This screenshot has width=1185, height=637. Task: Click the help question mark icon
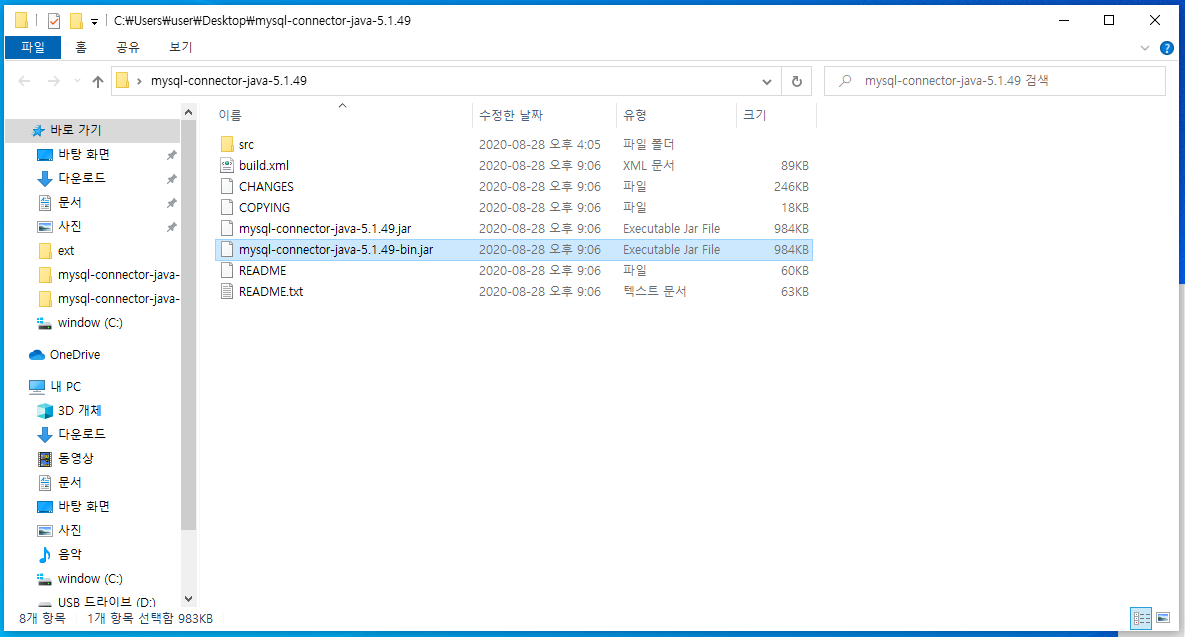[x=1167, y=48]
